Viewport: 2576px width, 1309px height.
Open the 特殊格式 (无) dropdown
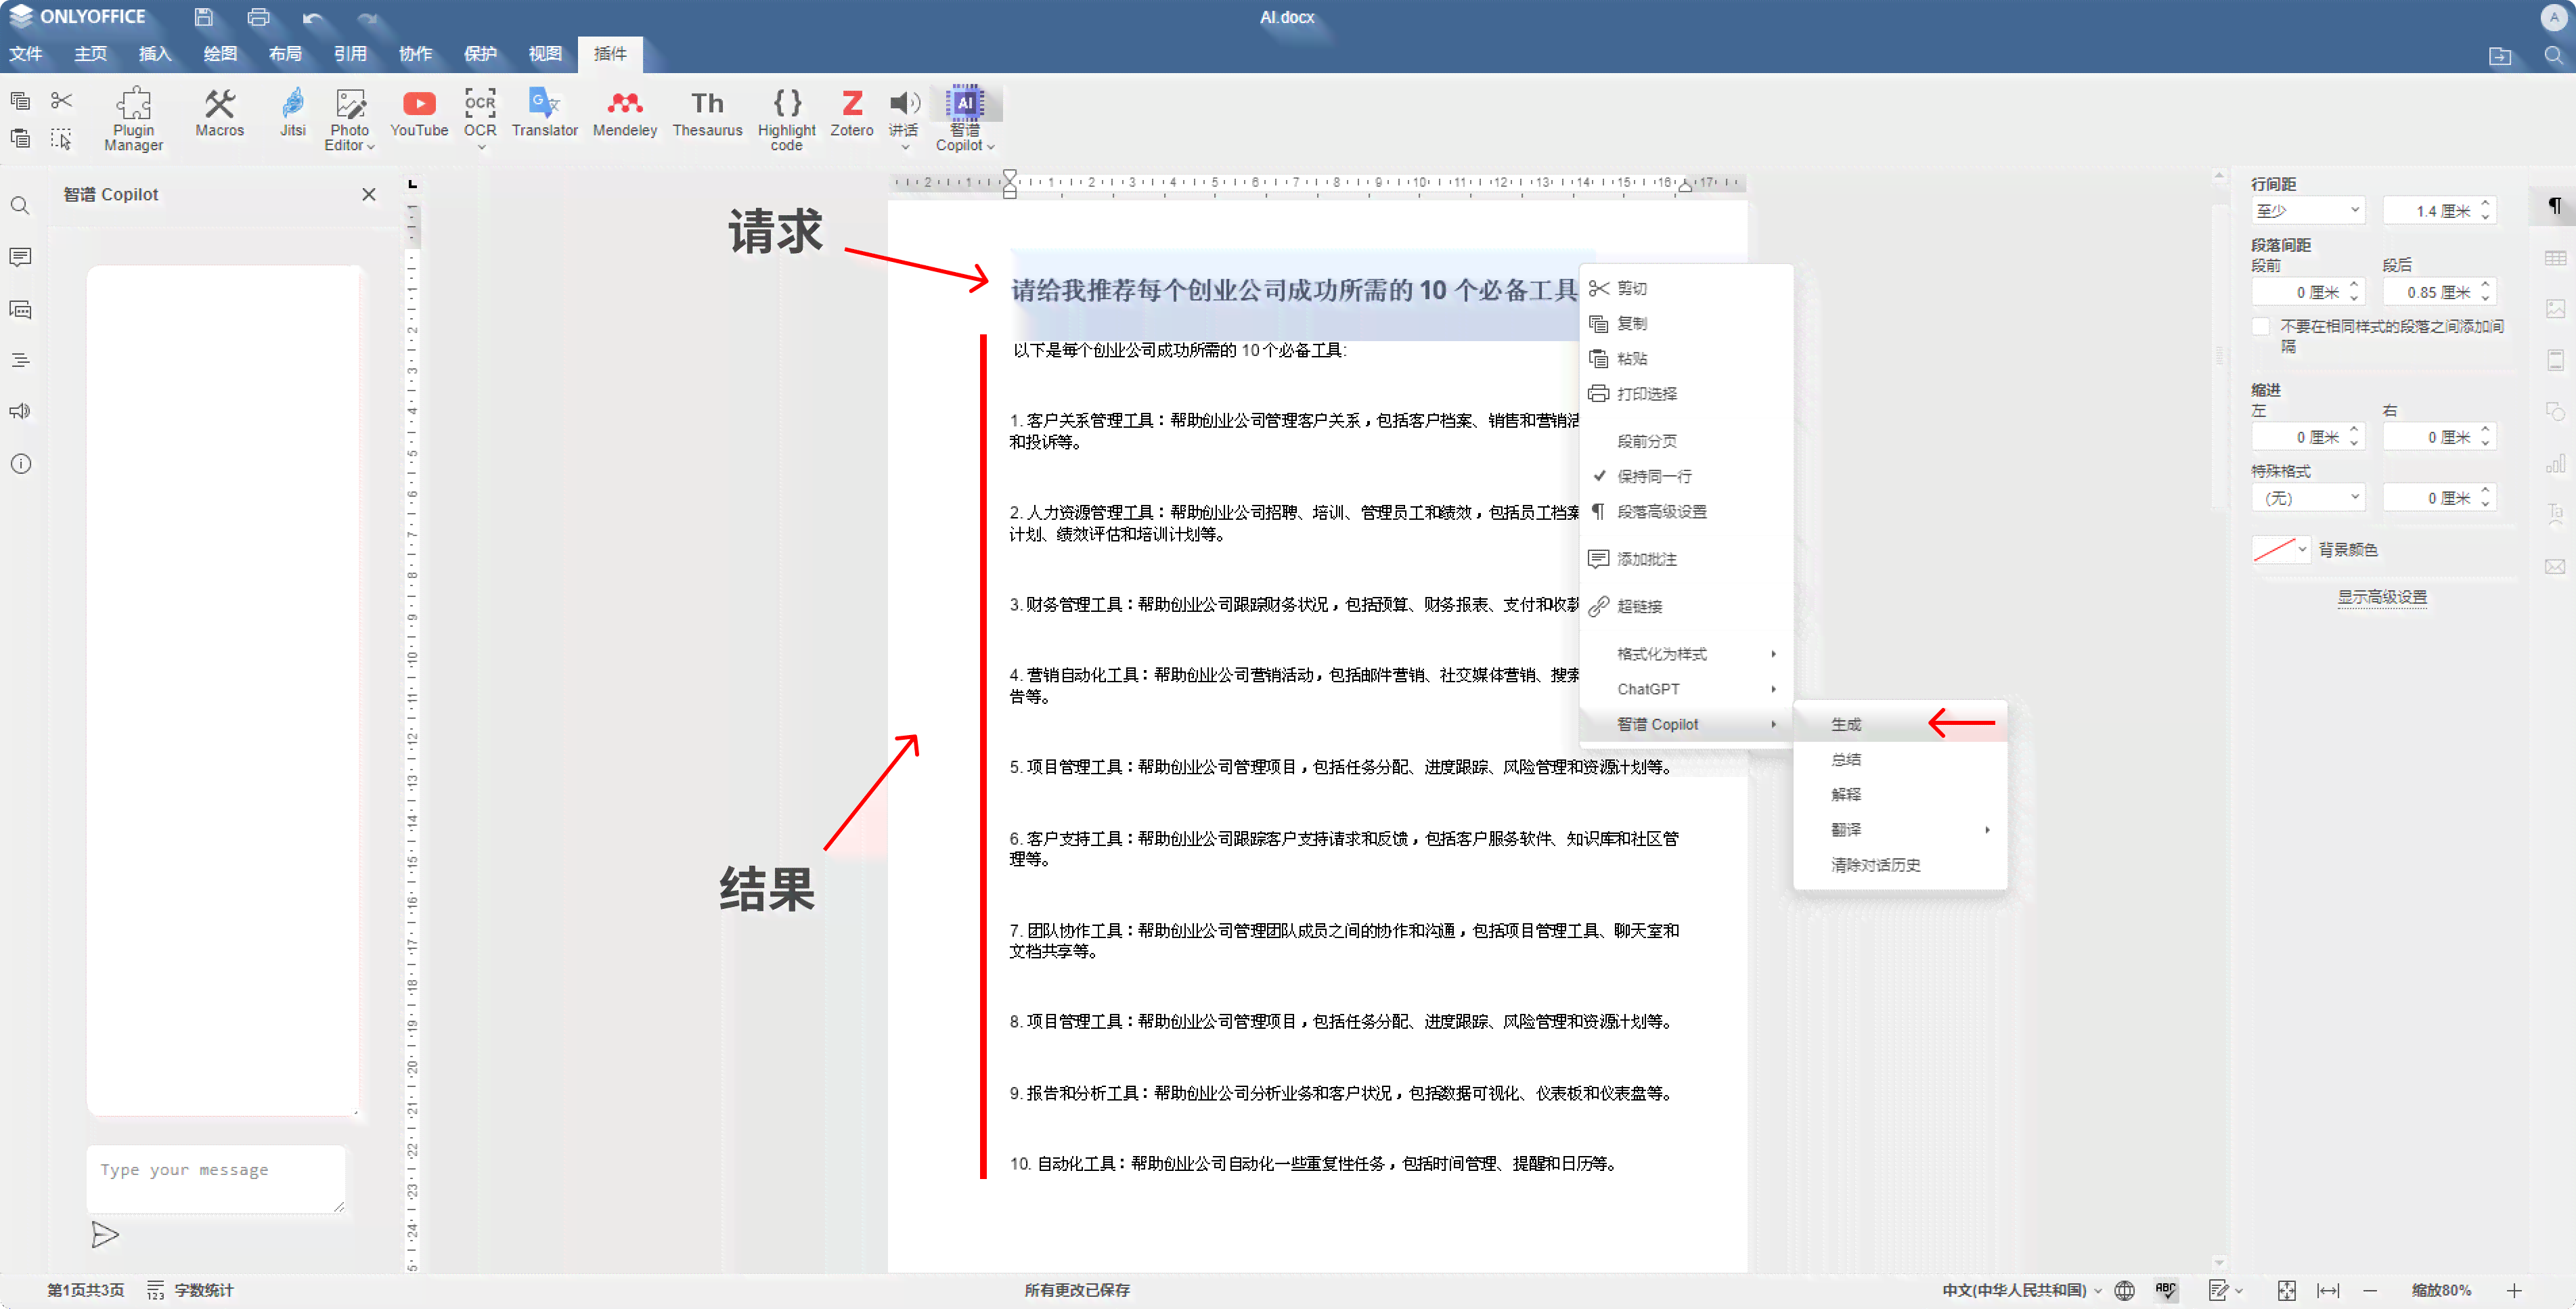(x=2308, y=498)
